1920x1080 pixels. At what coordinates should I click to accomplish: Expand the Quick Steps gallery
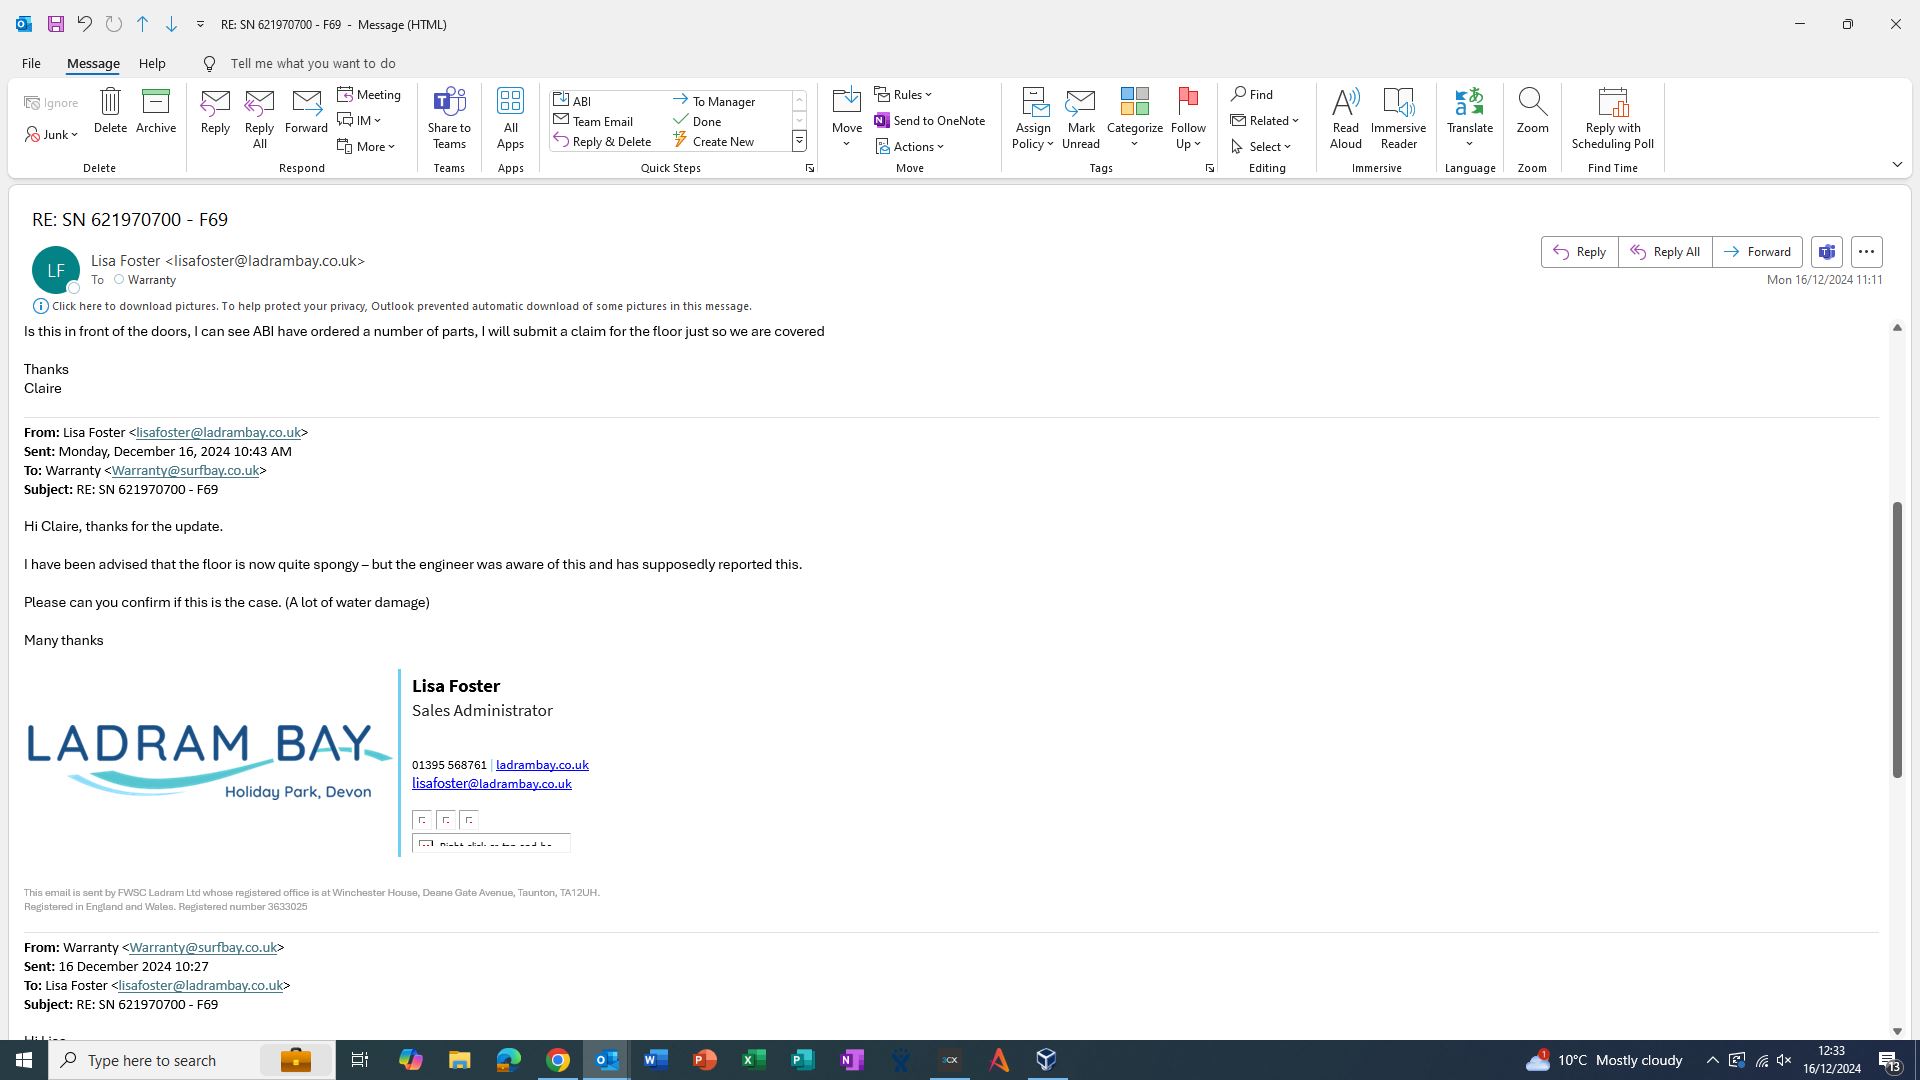(x=799, y=142)
